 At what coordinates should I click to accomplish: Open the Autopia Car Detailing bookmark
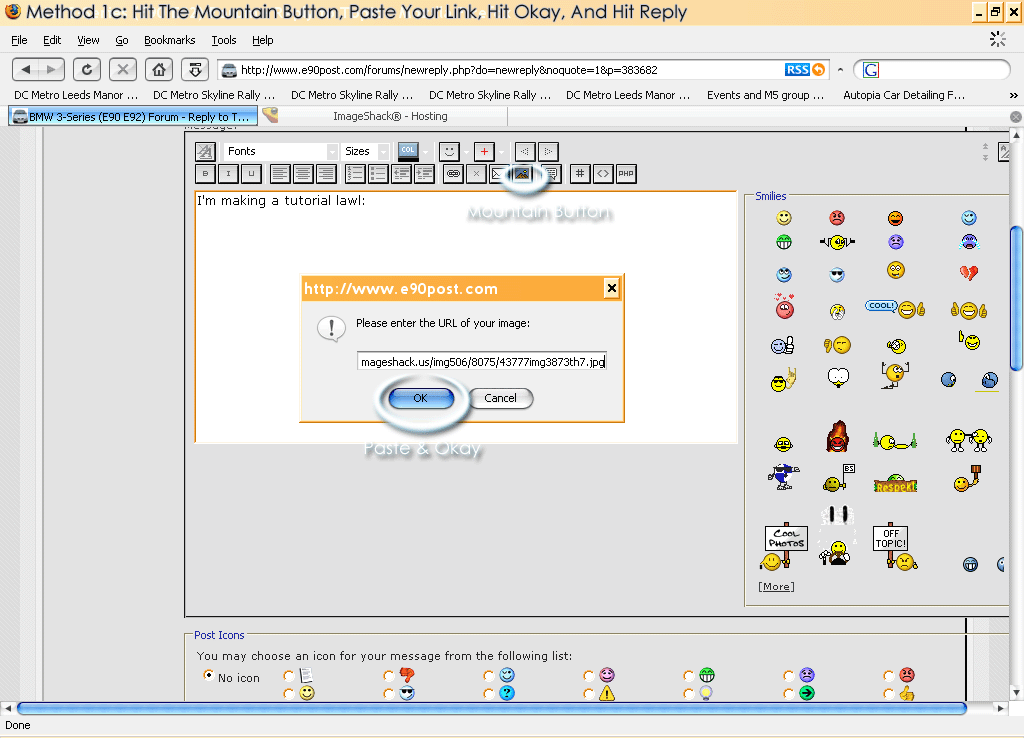pyautogui.click(x=904, y=95)
